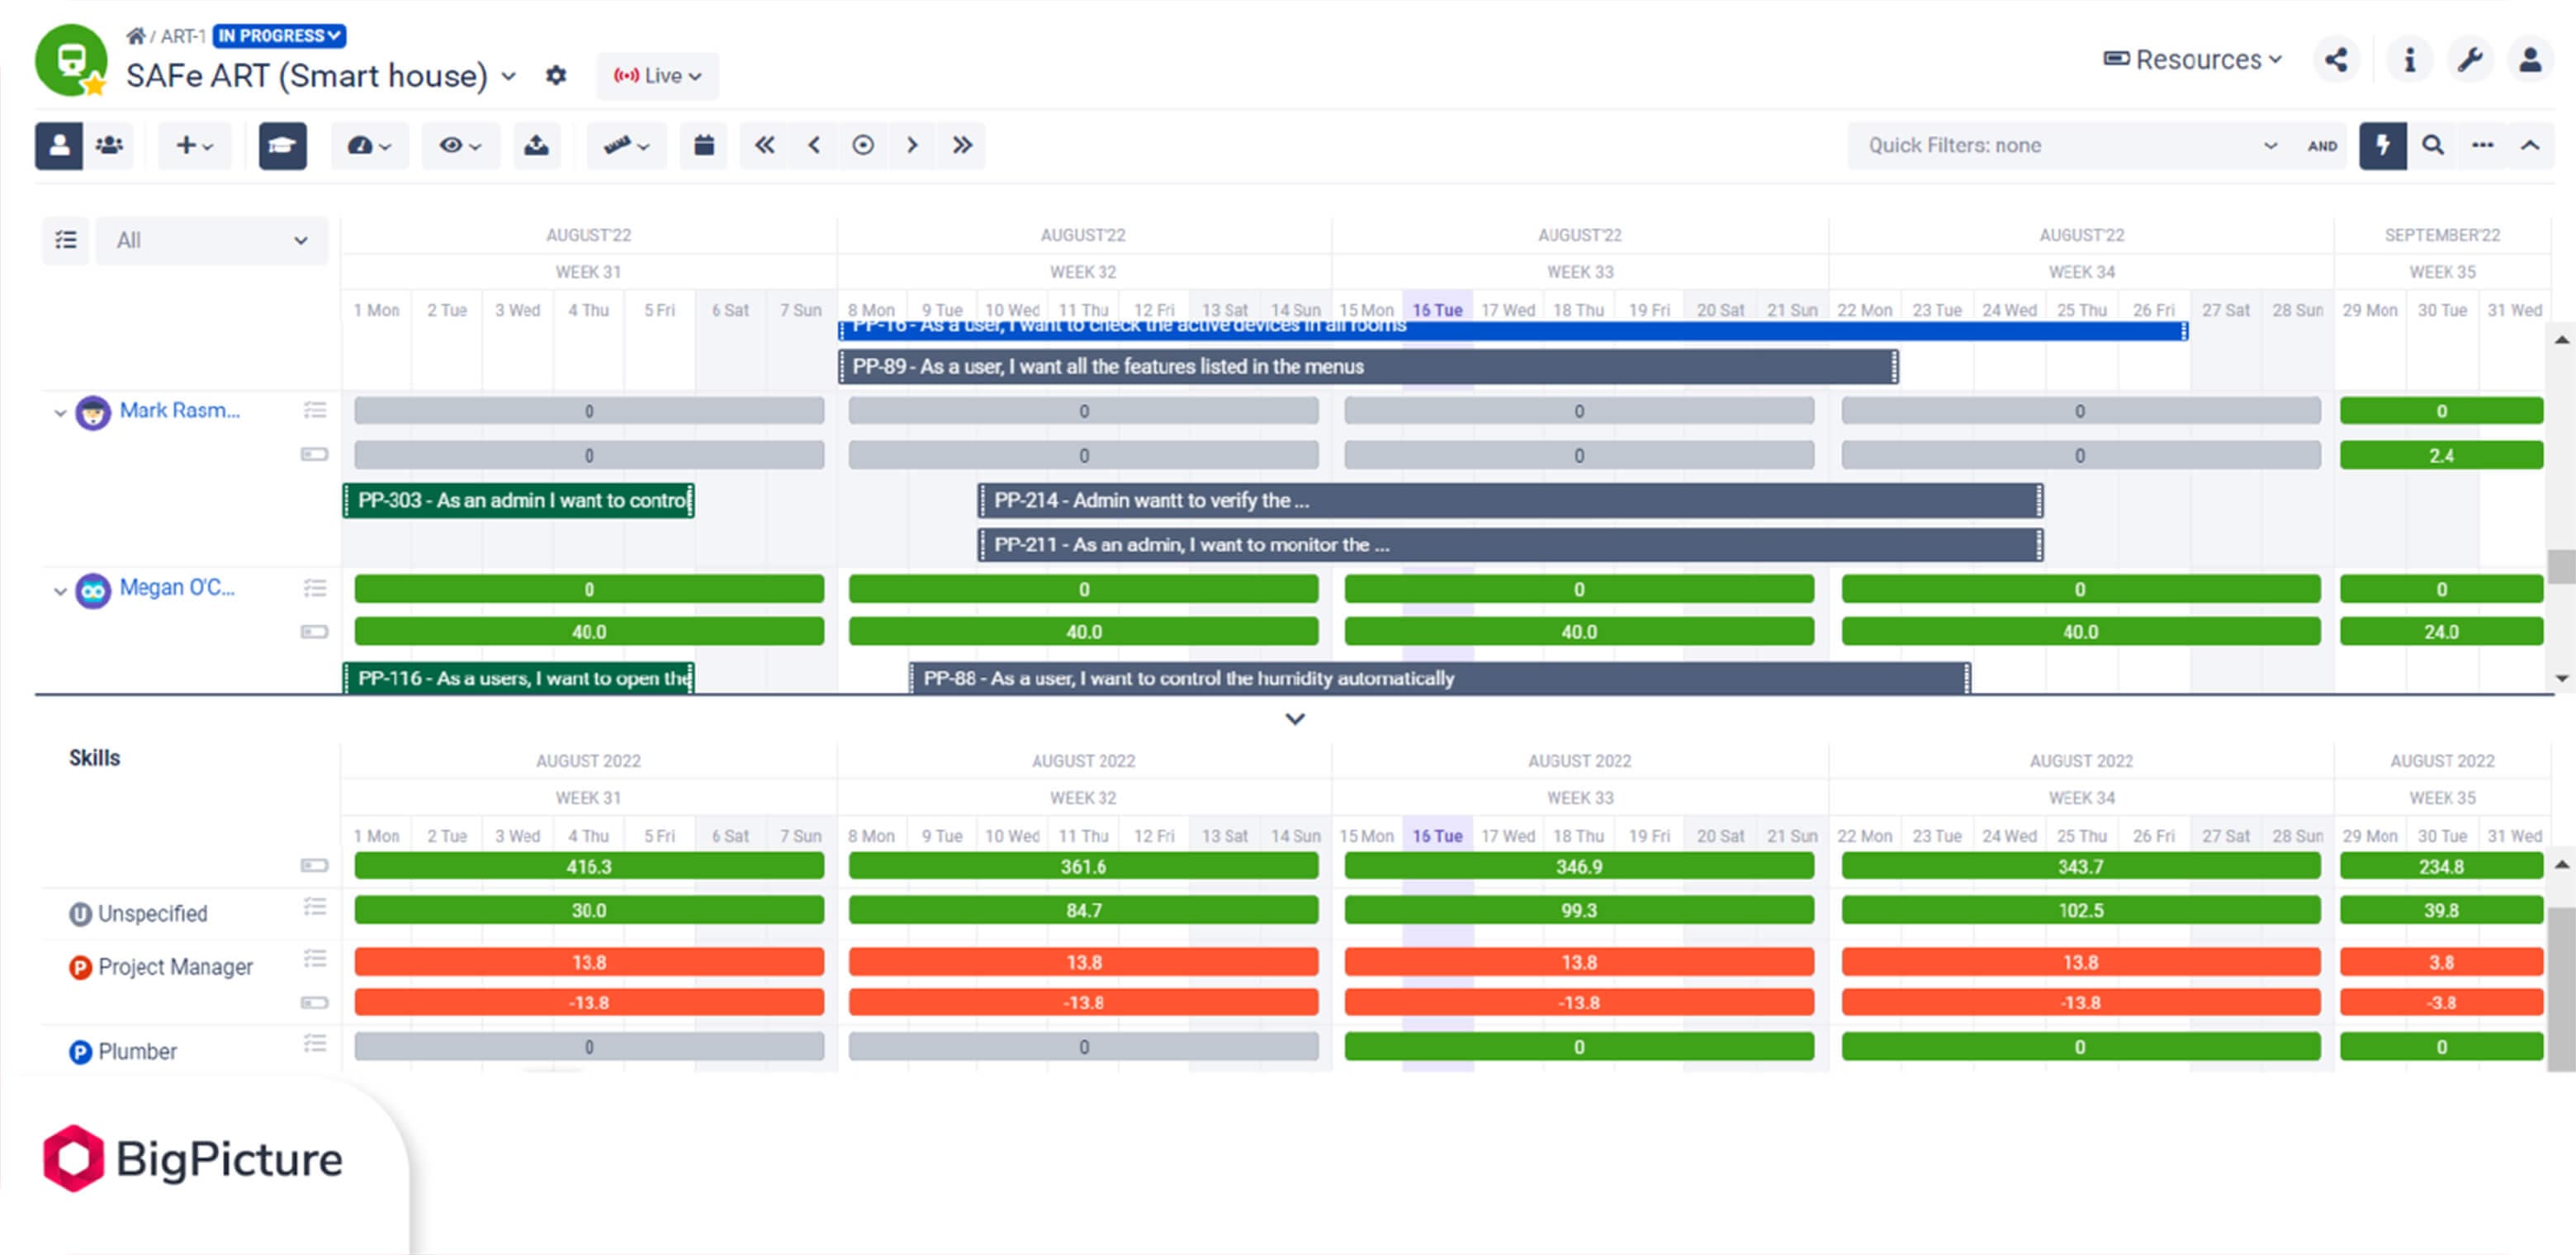Open the Live mode dropdown
2576x1255 pixels.
(x=657, y=76)
